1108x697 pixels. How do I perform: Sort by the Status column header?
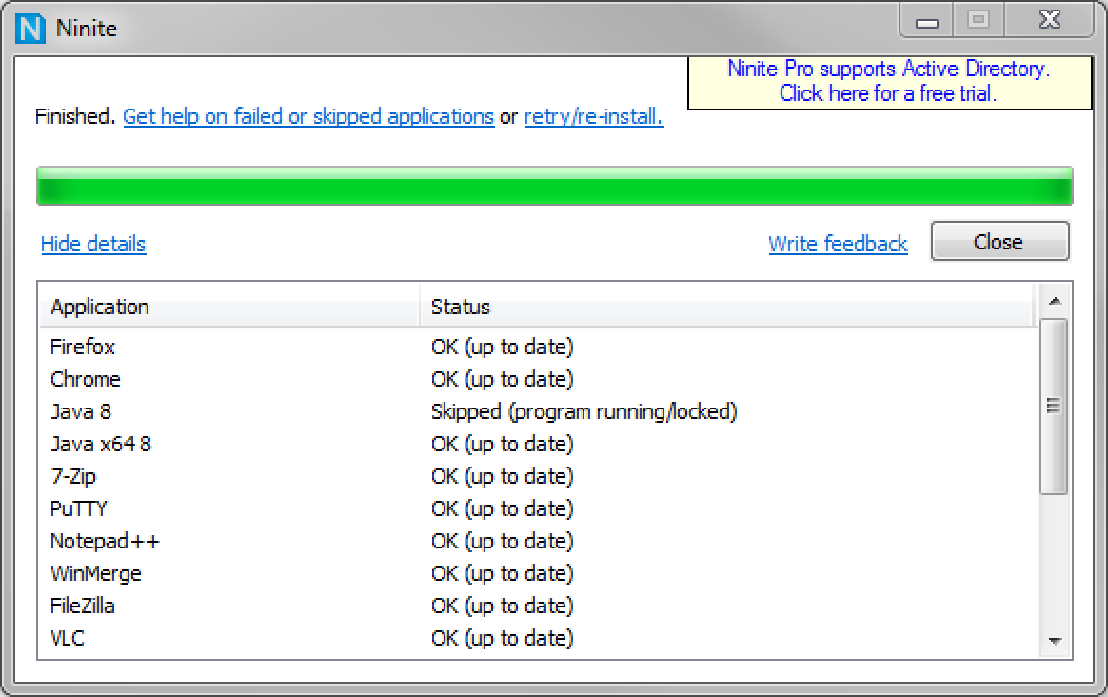728,307
